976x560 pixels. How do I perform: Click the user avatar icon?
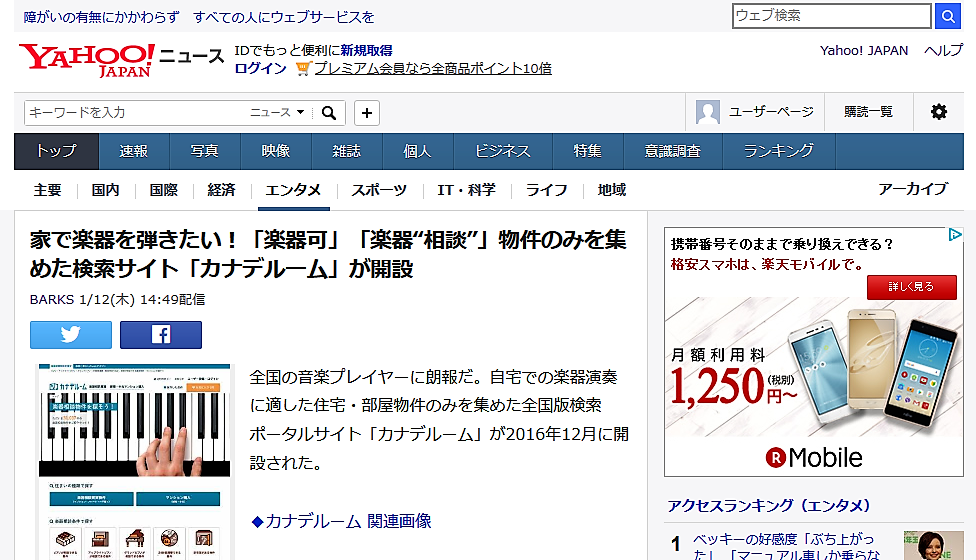(708, 112)
